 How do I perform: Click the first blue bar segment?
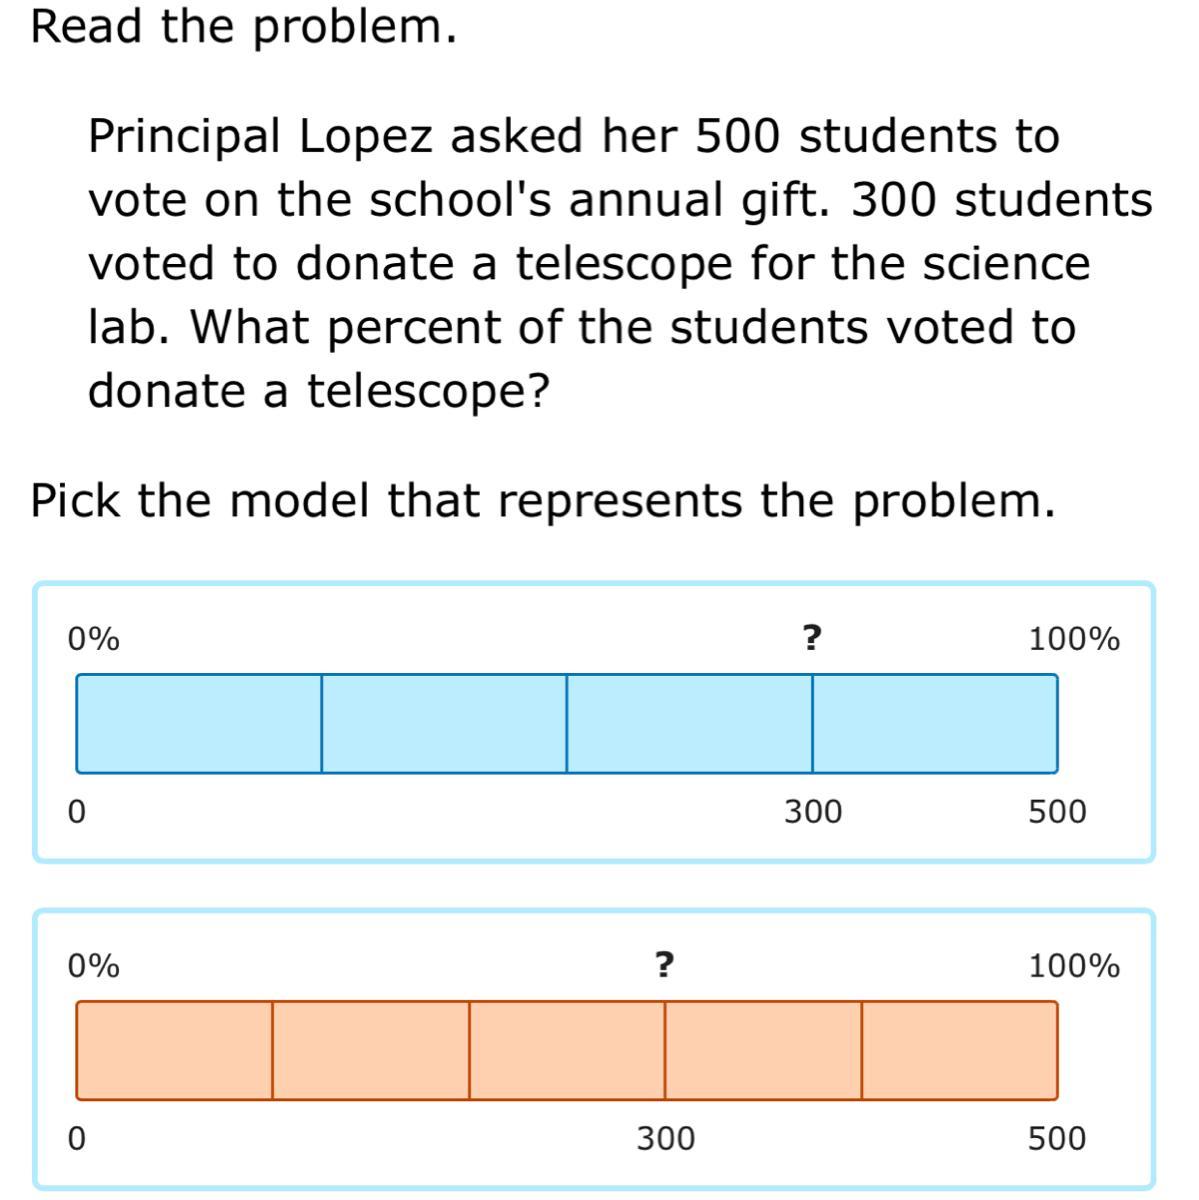tap(199, 723)
